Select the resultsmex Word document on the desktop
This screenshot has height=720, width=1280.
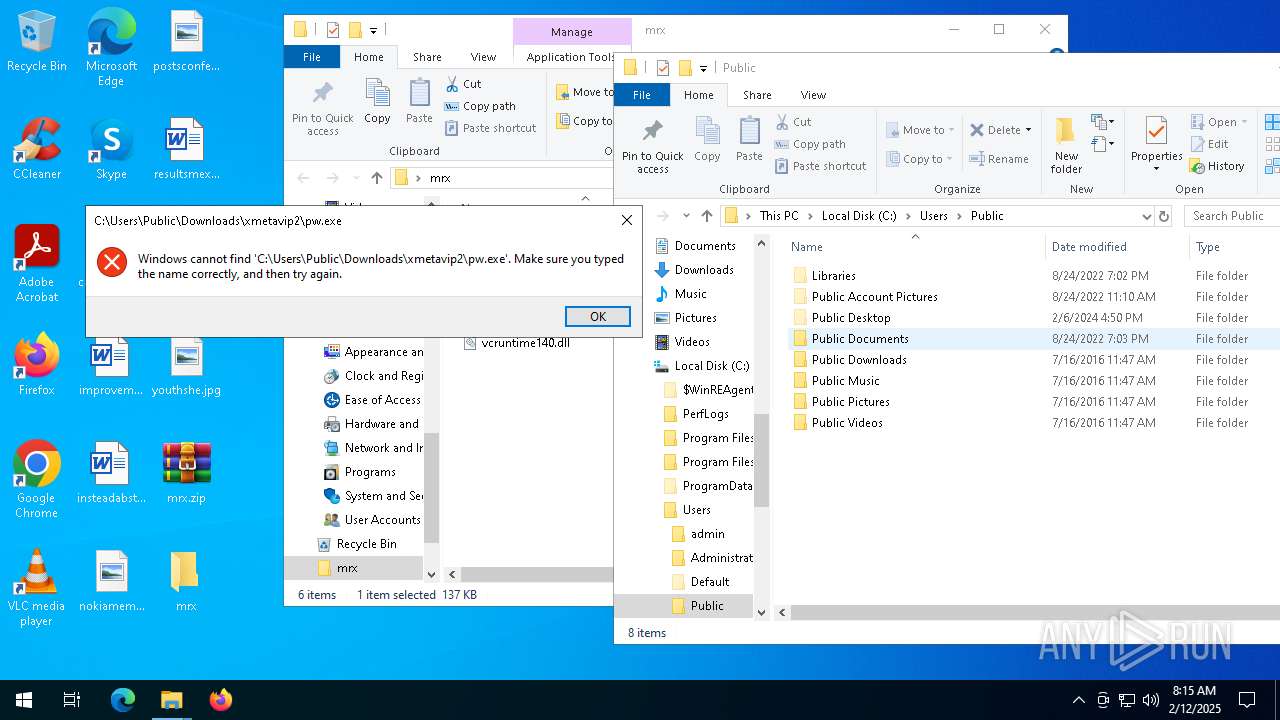point(186,149)
